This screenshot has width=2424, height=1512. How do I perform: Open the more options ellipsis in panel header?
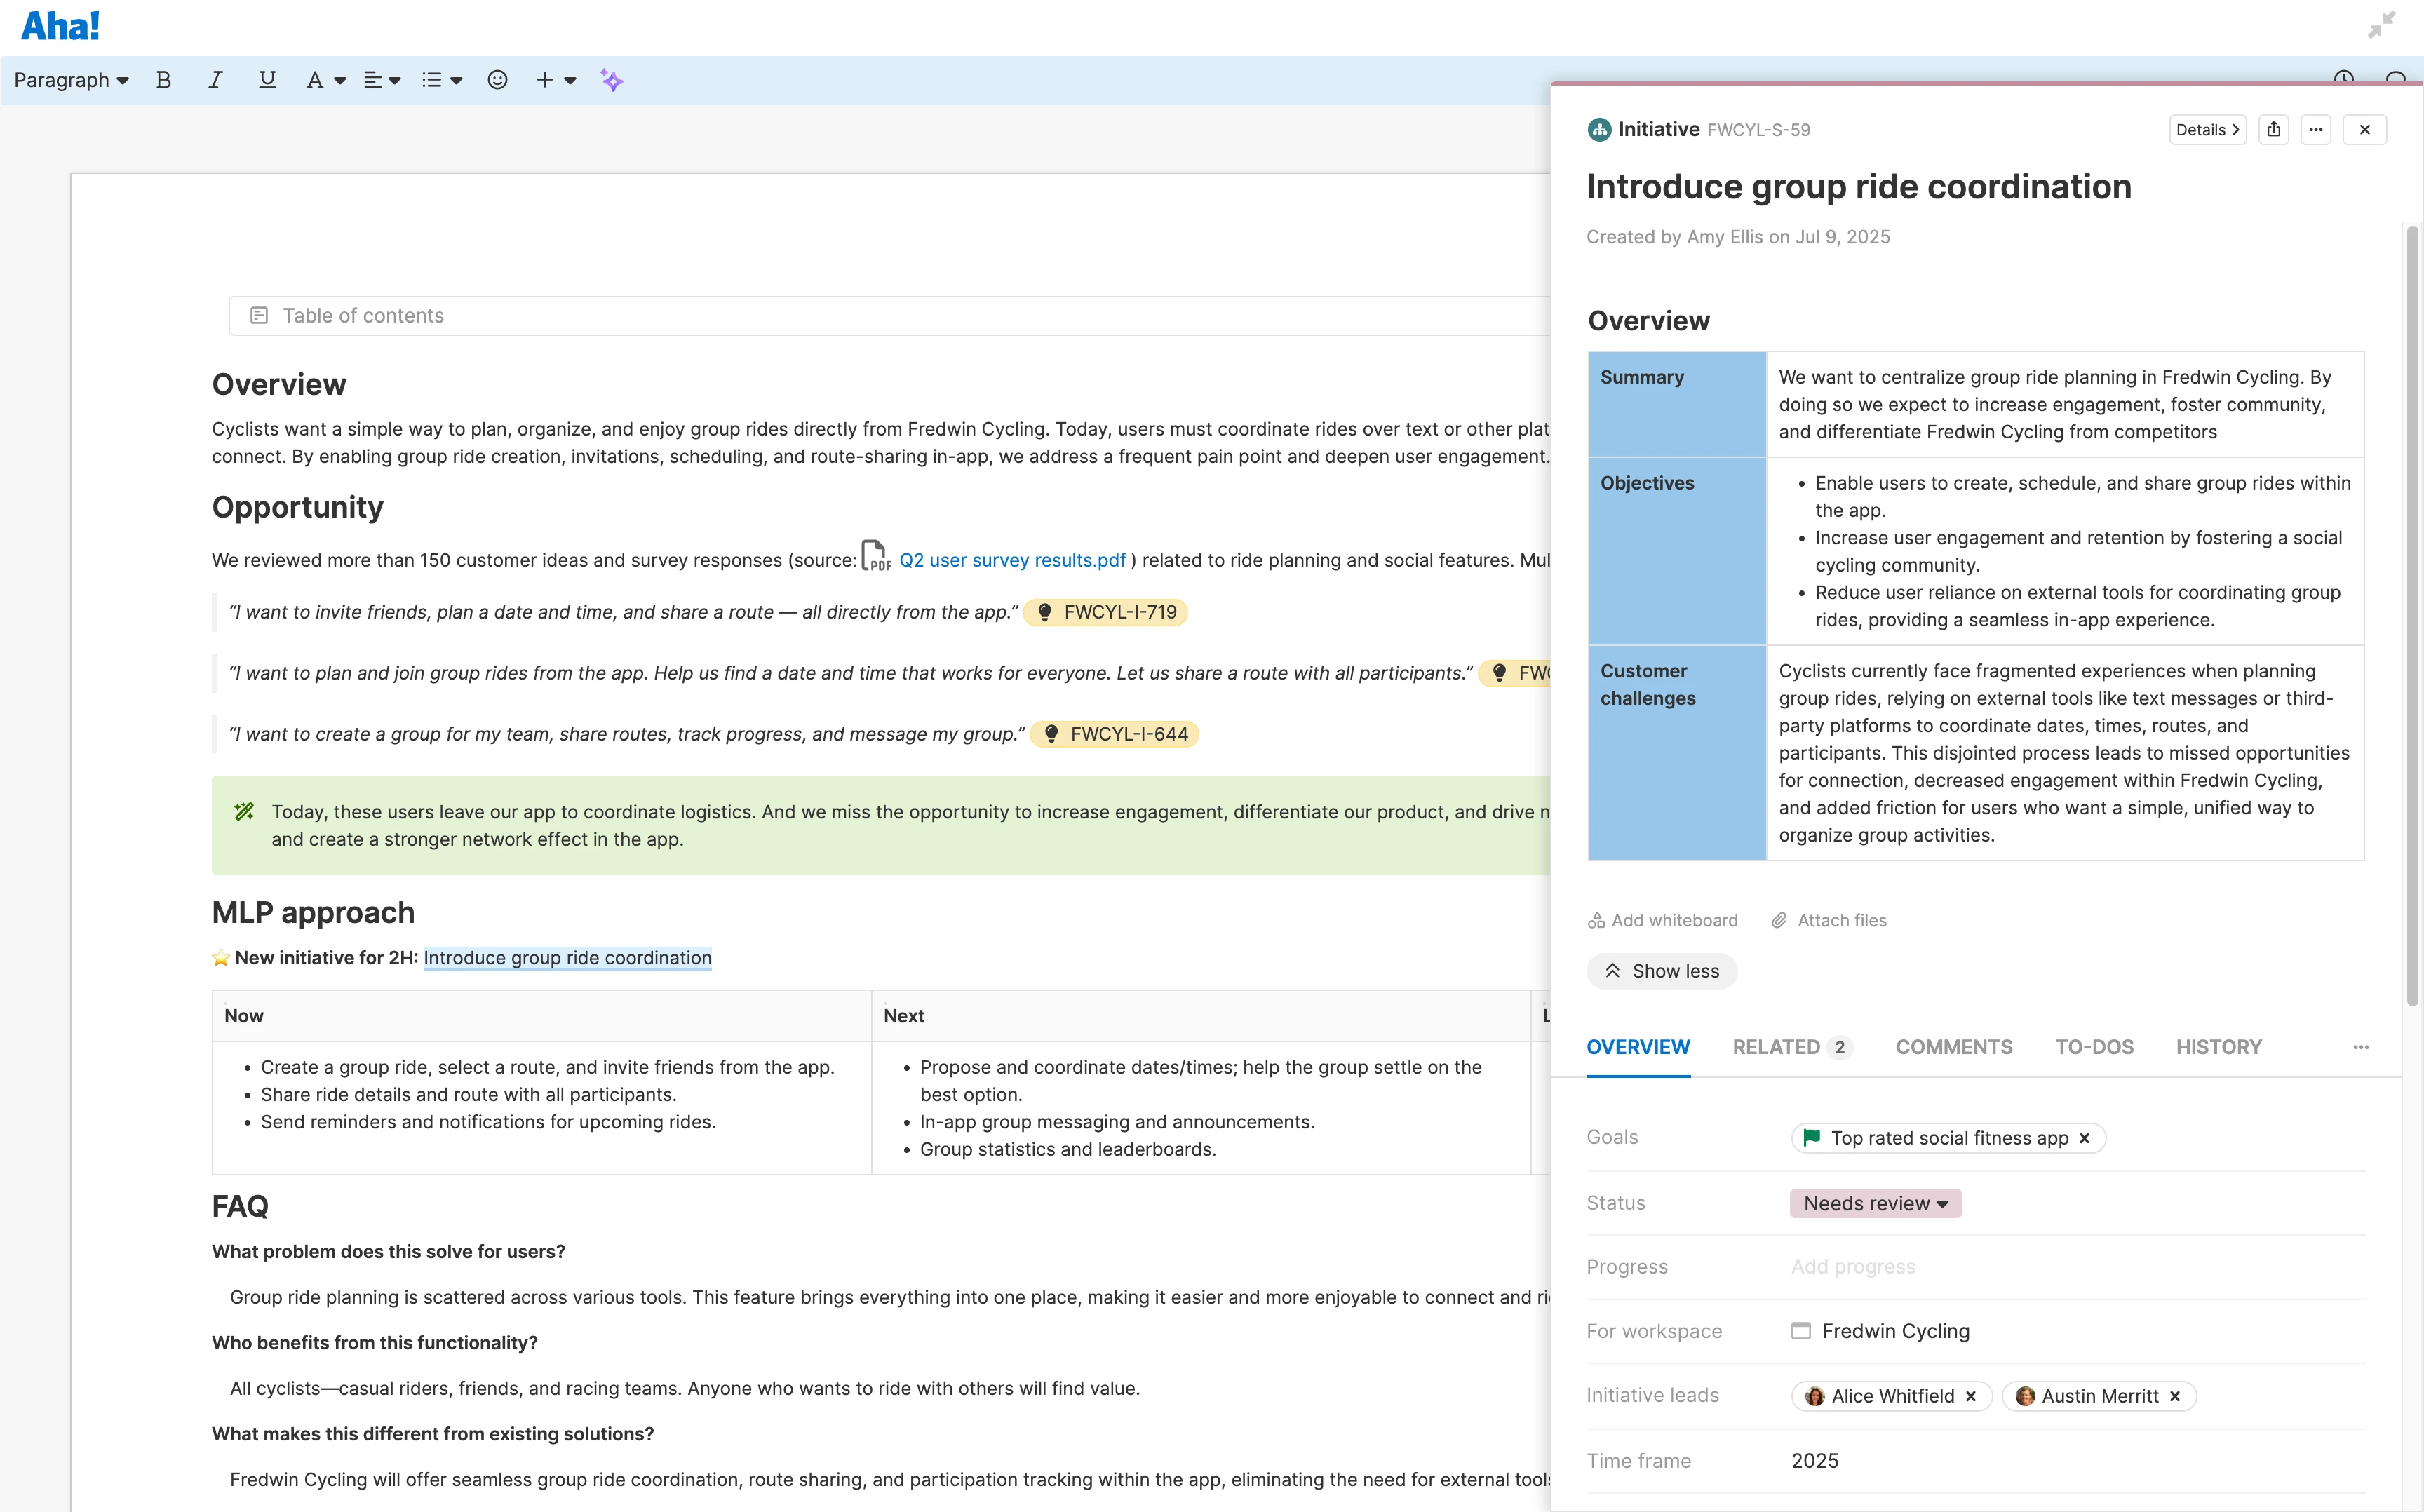(x=2316, y=130)
